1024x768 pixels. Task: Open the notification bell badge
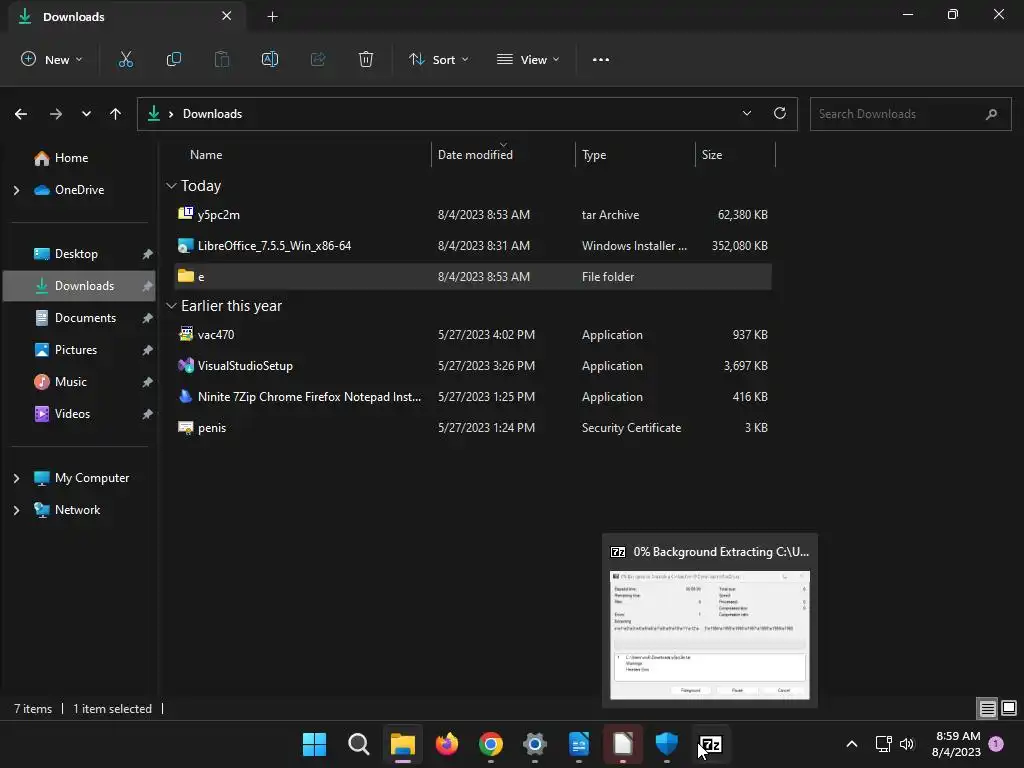tap(996, 744)
